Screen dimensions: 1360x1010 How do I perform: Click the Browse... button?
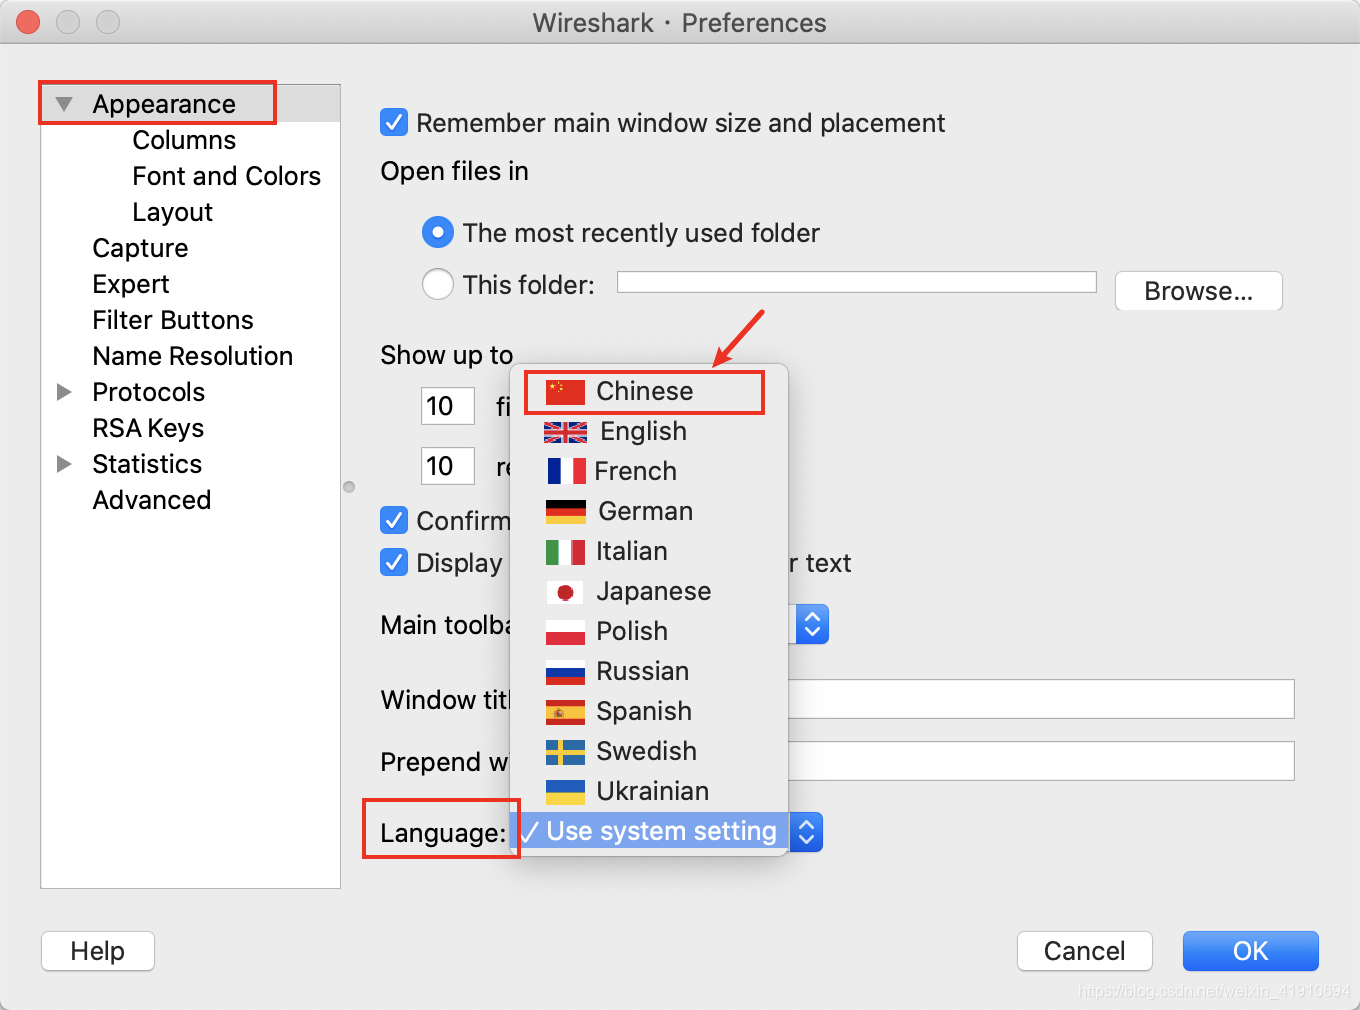[x=1198, y=291]
